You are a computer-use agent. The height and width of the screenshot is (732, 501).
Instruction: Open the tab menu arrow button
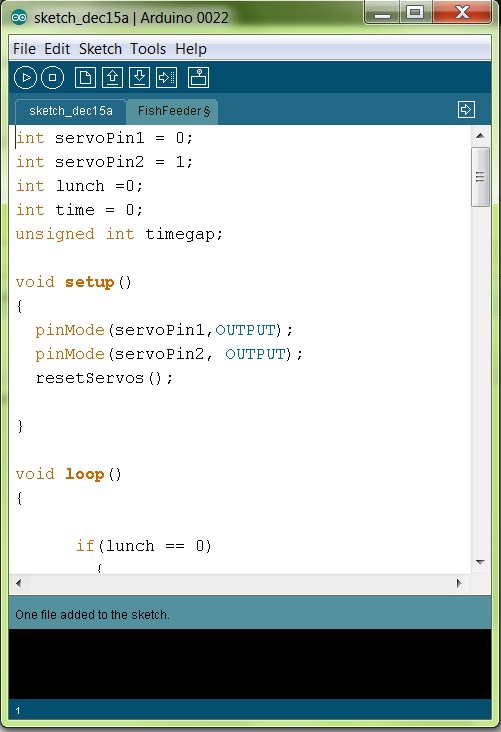(x=466, y=110)
